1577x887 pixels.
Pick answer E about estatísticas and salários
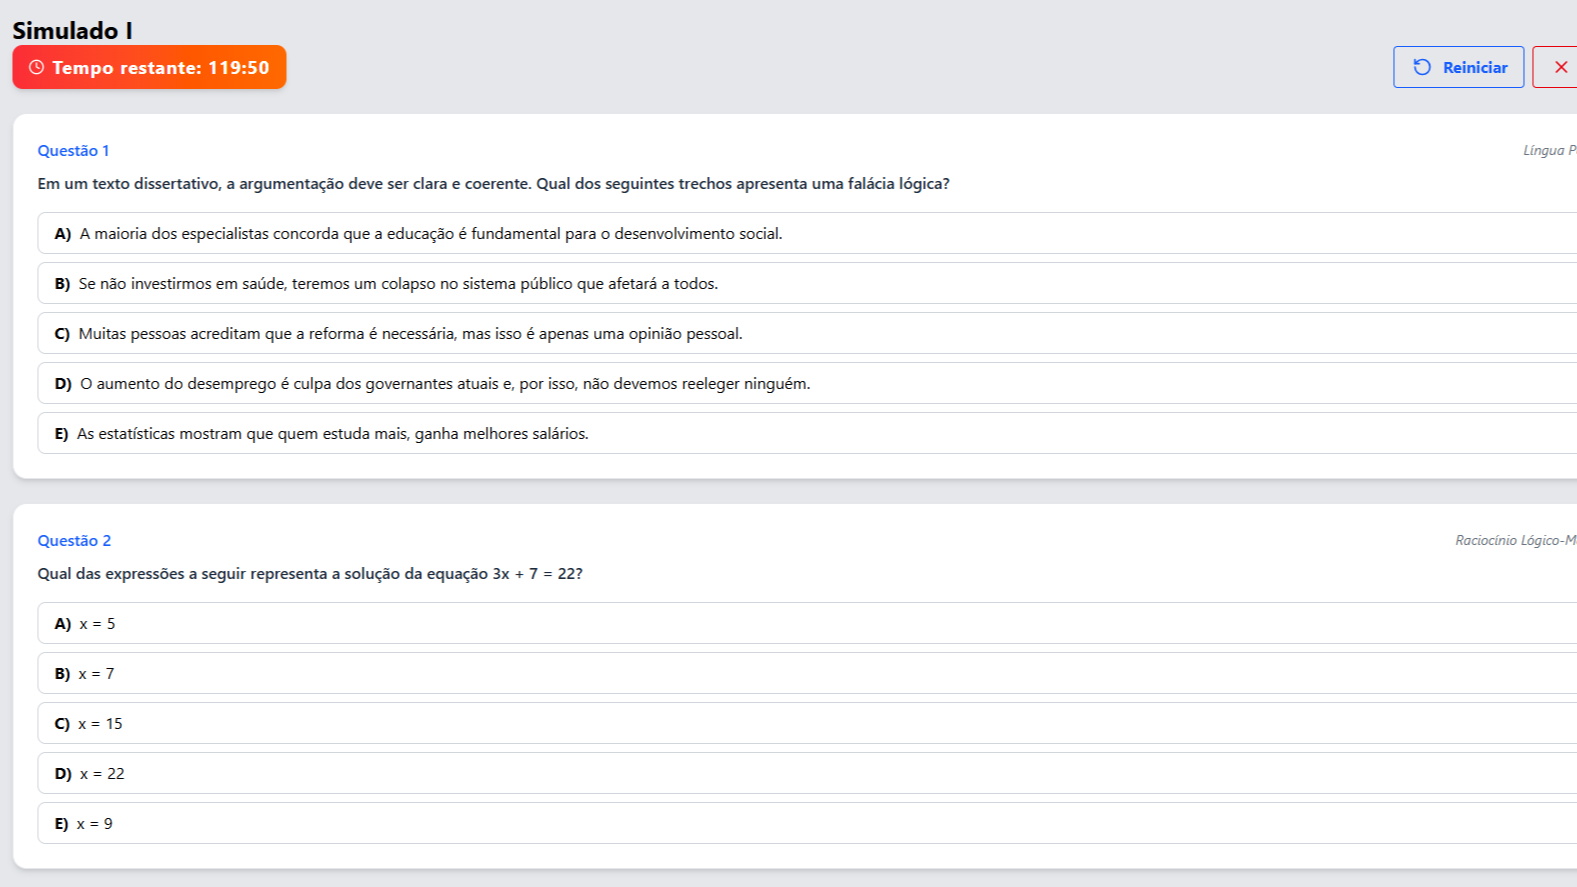point(332,434)
